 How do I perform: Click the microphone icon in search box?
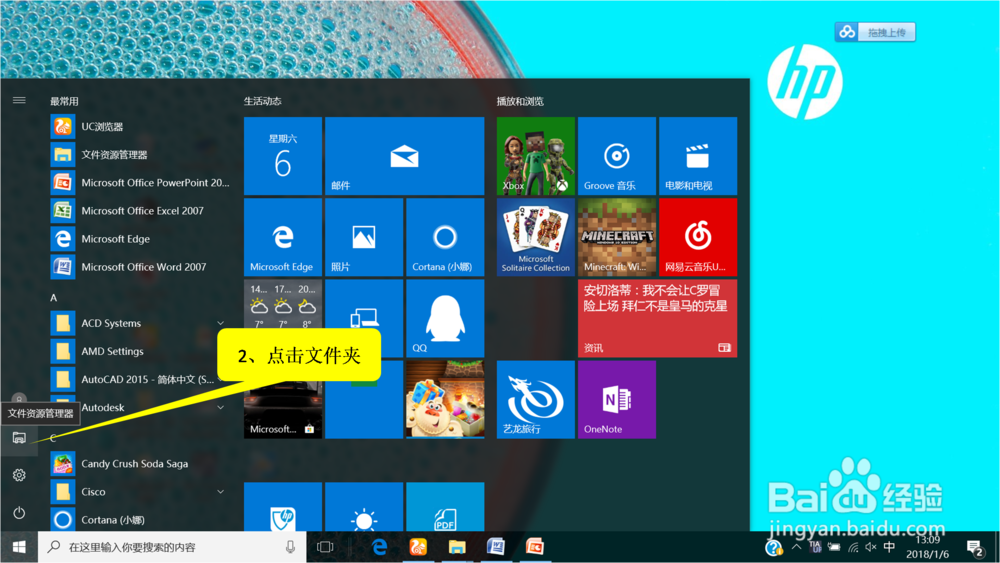click(290, 547)
